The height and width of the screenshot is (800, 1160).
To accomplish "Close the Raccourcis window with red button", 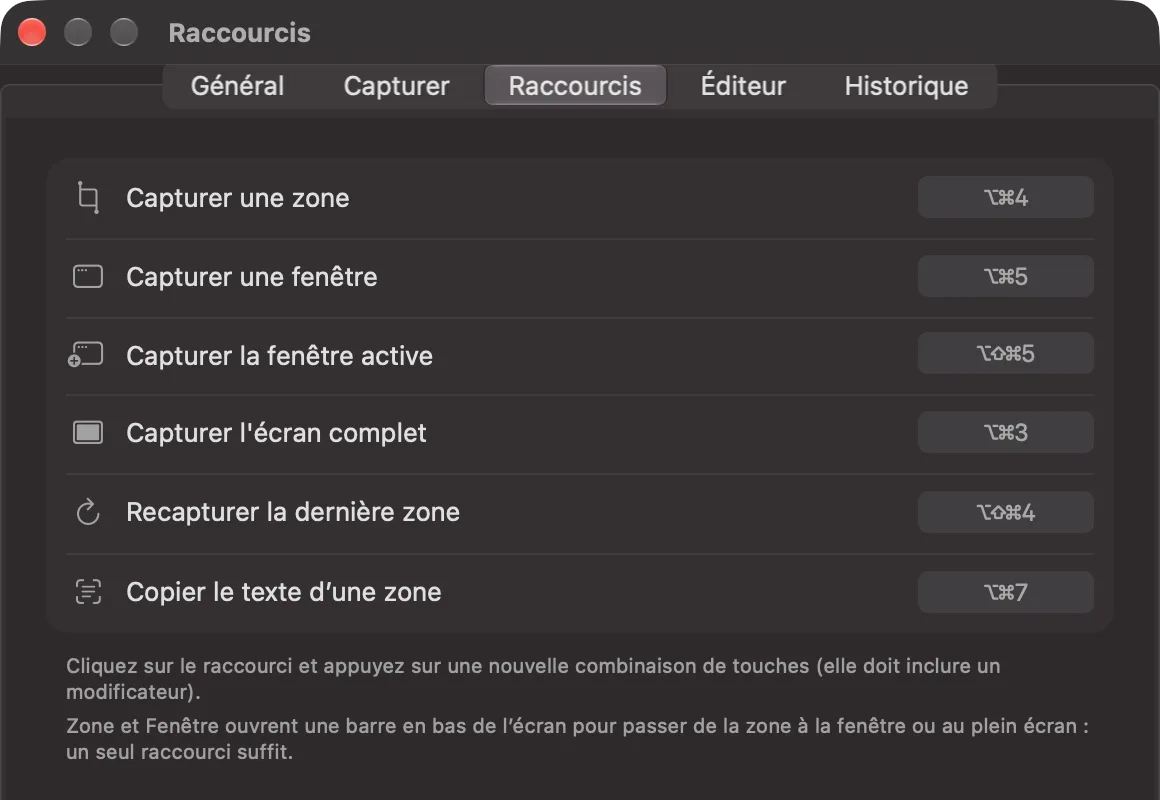I will pyautogui.click(x=32, y=33).
